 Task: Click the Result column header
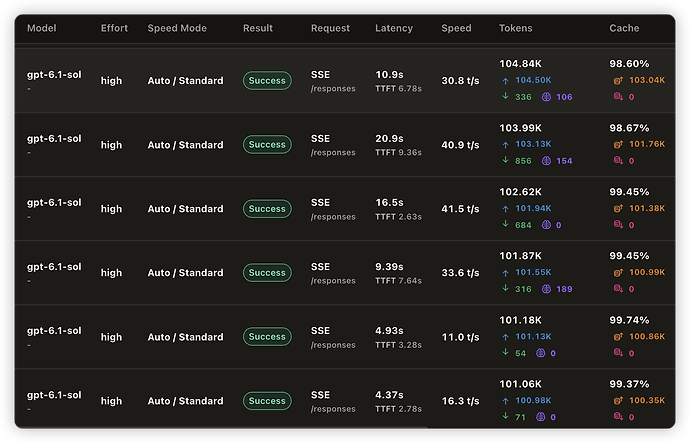[258, 28]
